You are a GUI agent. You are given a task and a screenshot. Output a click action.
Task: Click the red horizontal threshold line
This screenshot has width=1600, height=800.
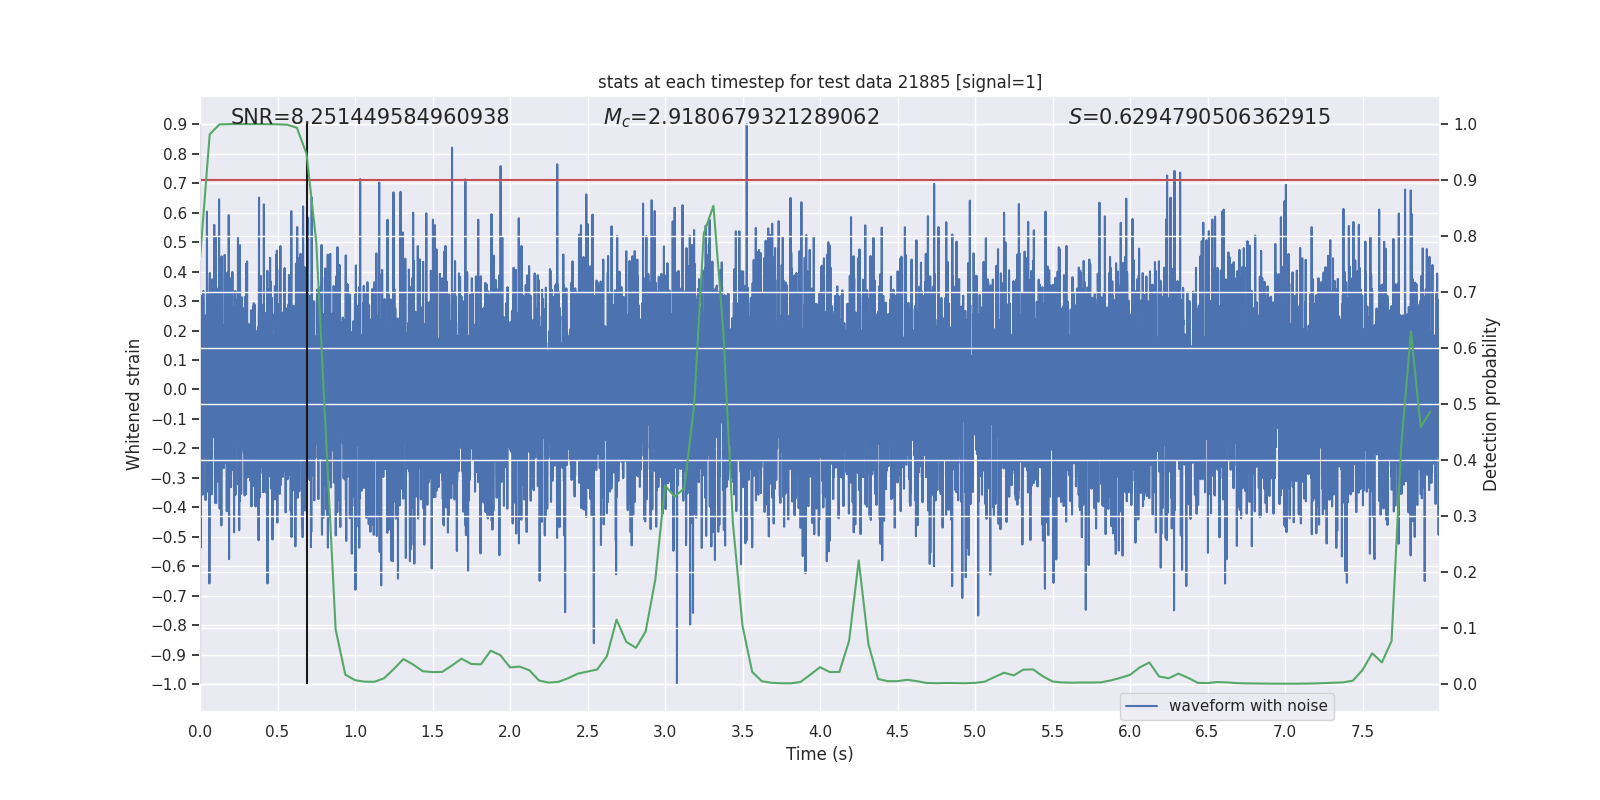click(820, 180)
